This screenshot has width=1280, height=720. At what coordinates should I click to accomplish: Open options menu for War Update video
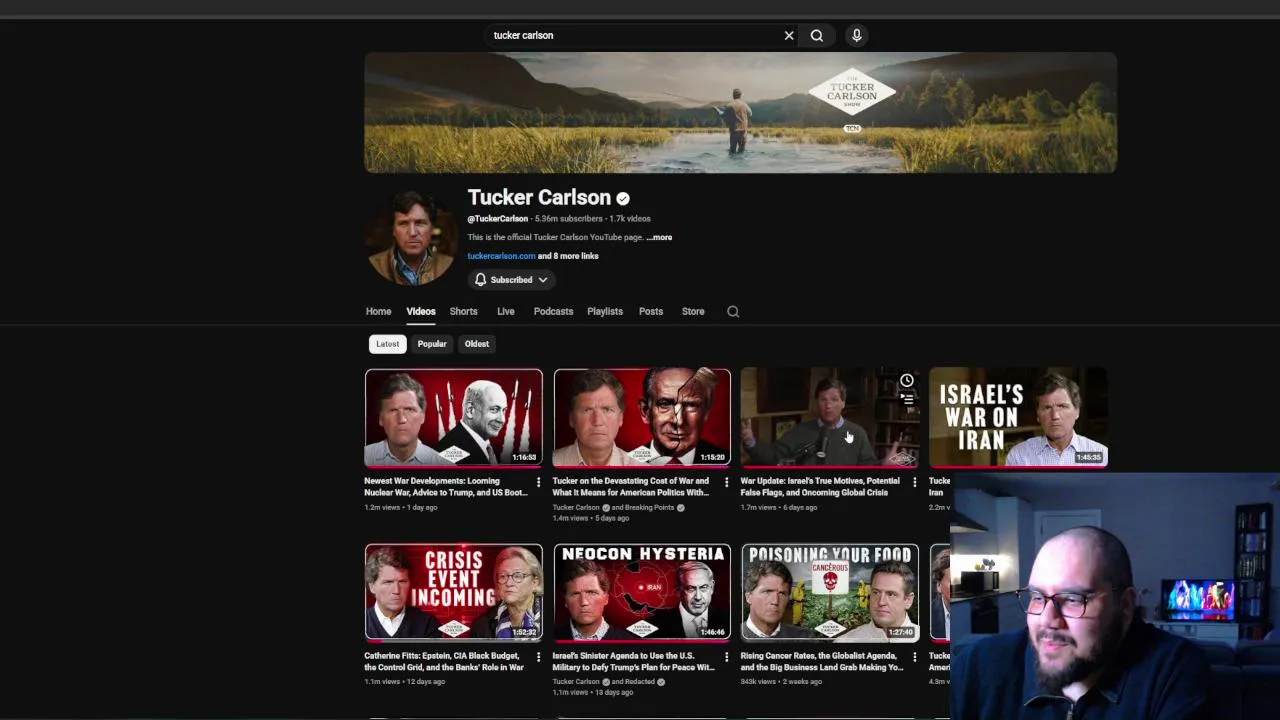(x=914, y=482)
